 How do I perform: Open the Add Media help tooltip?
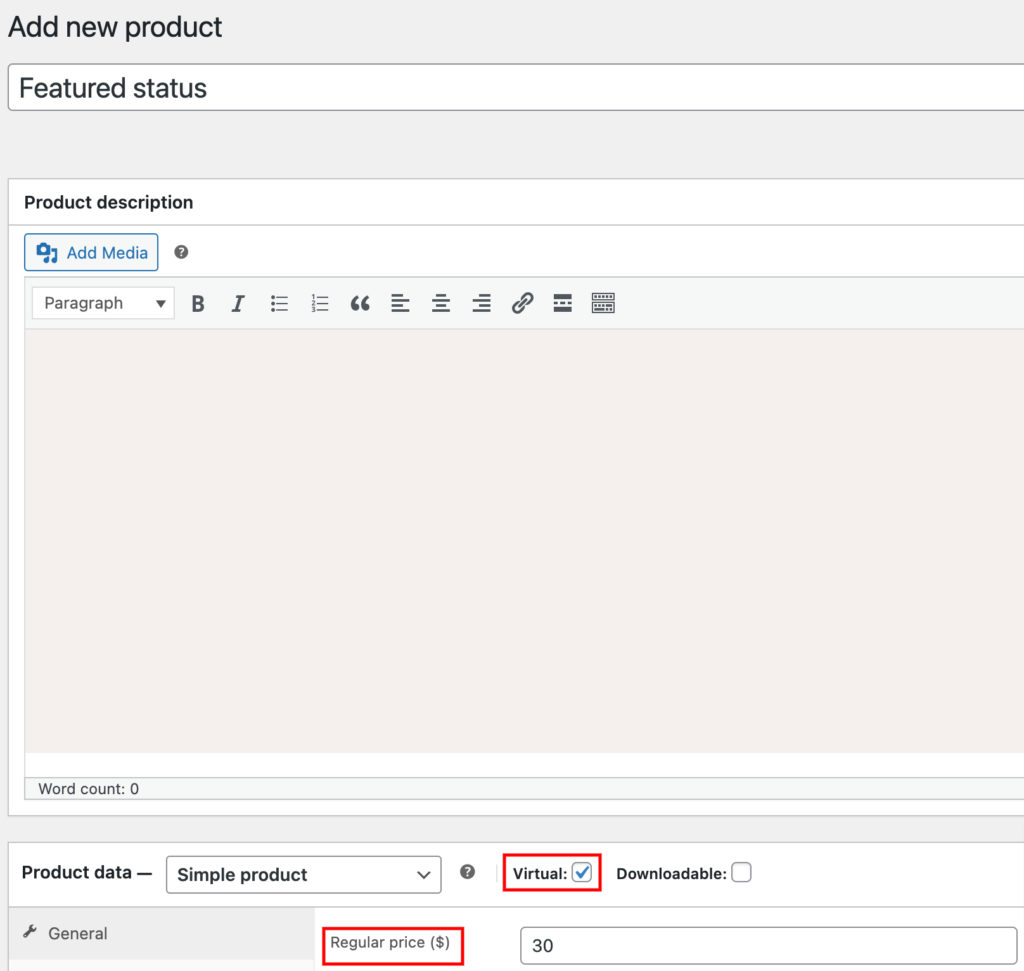[x=180, y=252]
